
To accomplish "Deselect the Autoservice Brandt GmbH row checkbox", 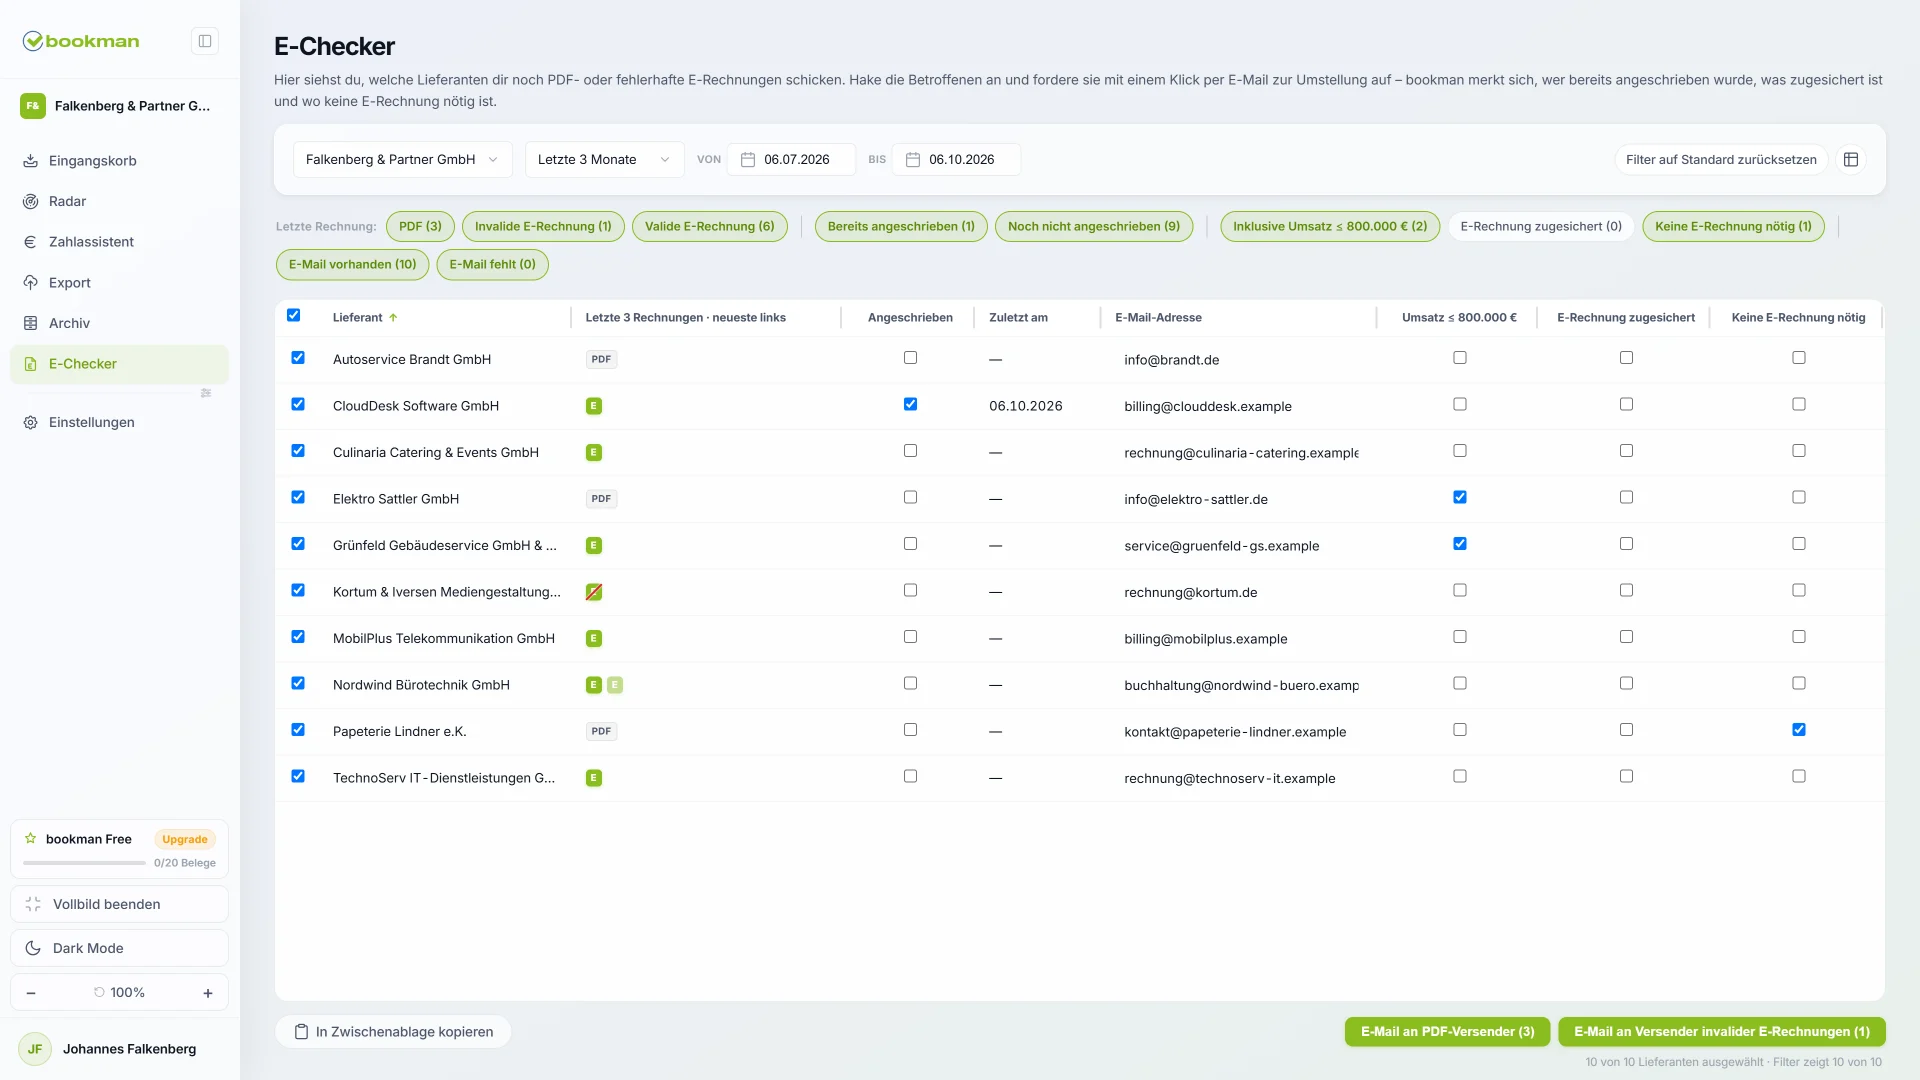I will click(298, 358).
